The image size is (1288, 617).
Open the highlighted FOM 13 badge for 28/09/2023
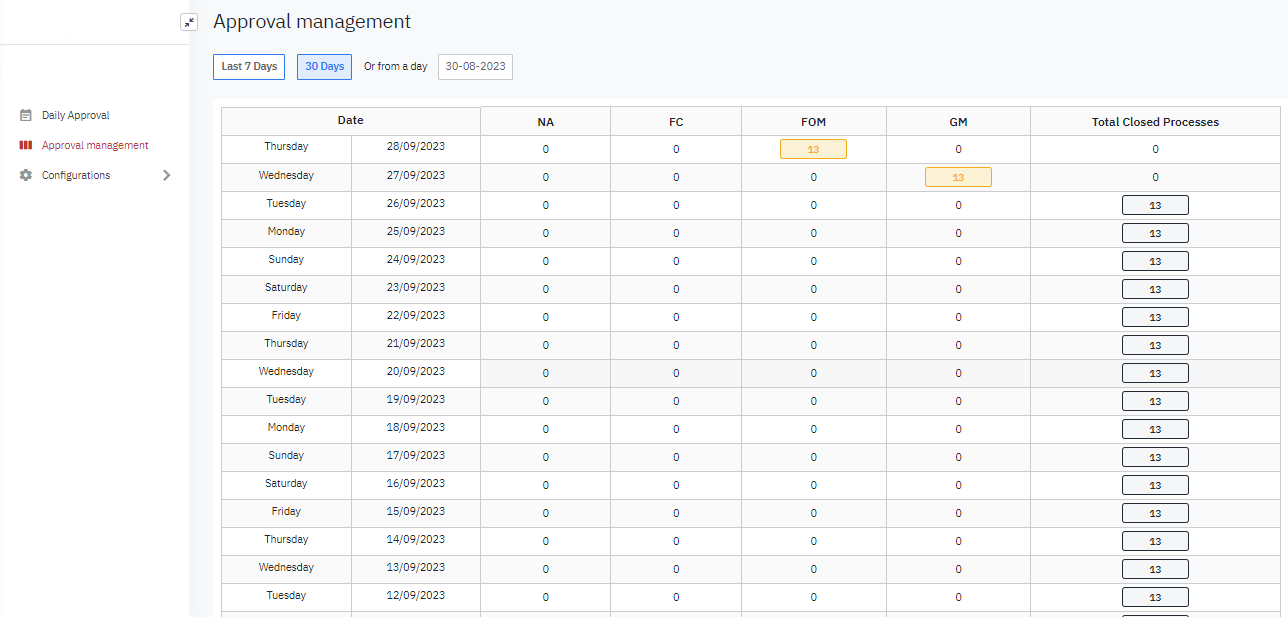(x=813, y=148)
